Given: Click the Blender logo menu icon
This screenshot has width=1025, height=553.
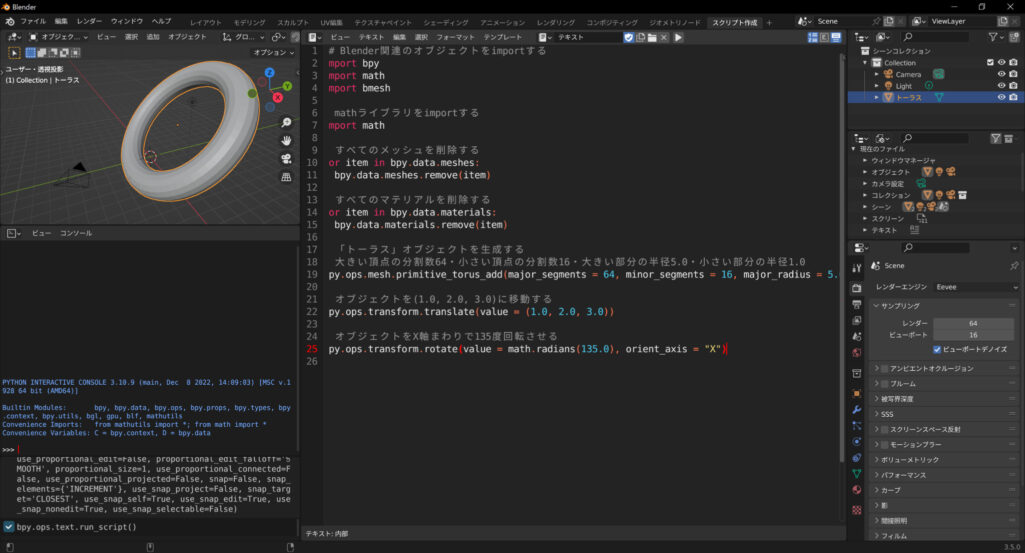Looking at the screenshot, I should [x=10, y=22].
